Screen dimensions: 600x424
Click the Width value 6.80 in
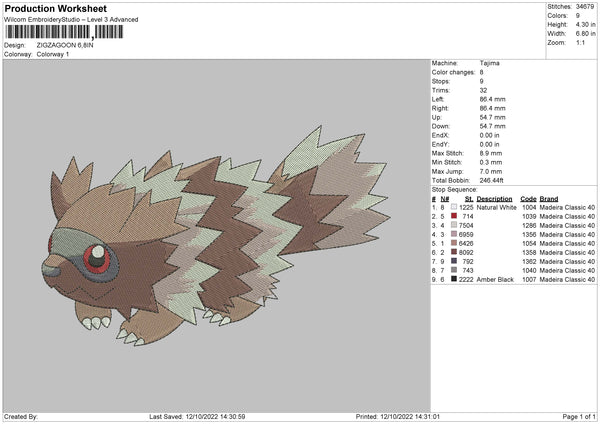click(x=585, y=34)
